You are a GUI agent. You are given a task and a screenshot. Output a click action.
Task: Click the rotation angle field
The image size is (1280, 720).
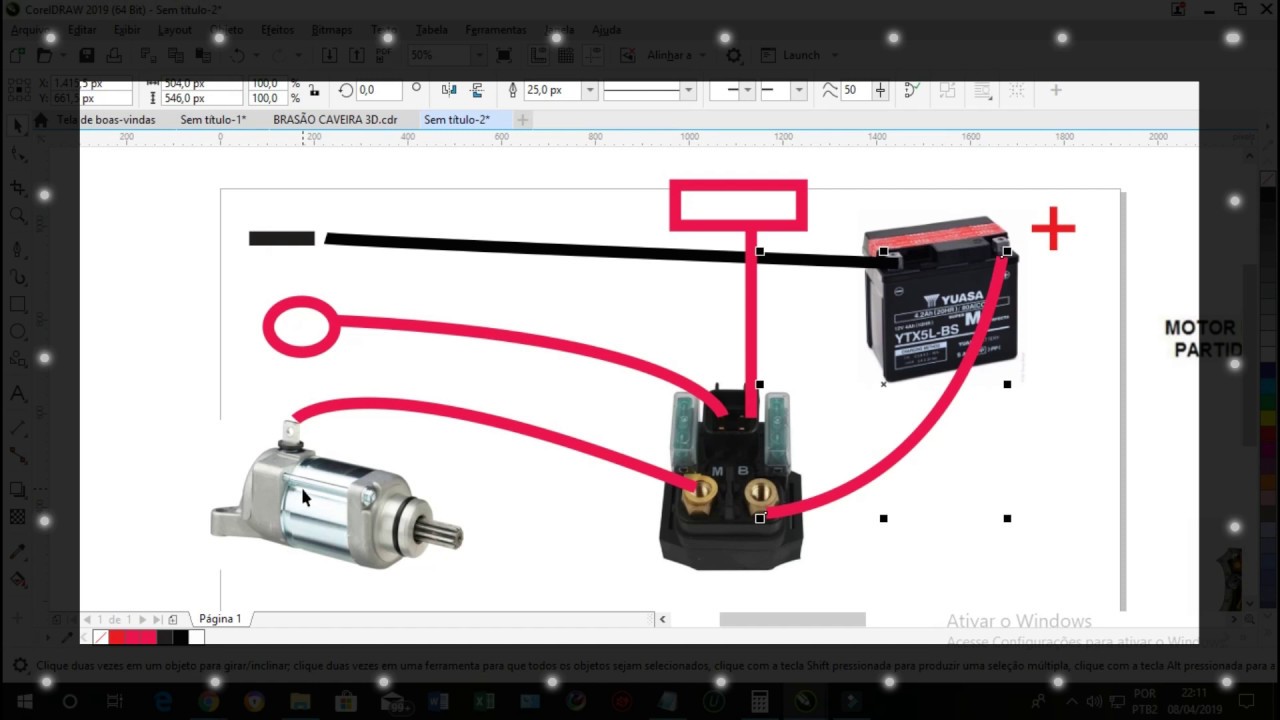pos(379,90)
